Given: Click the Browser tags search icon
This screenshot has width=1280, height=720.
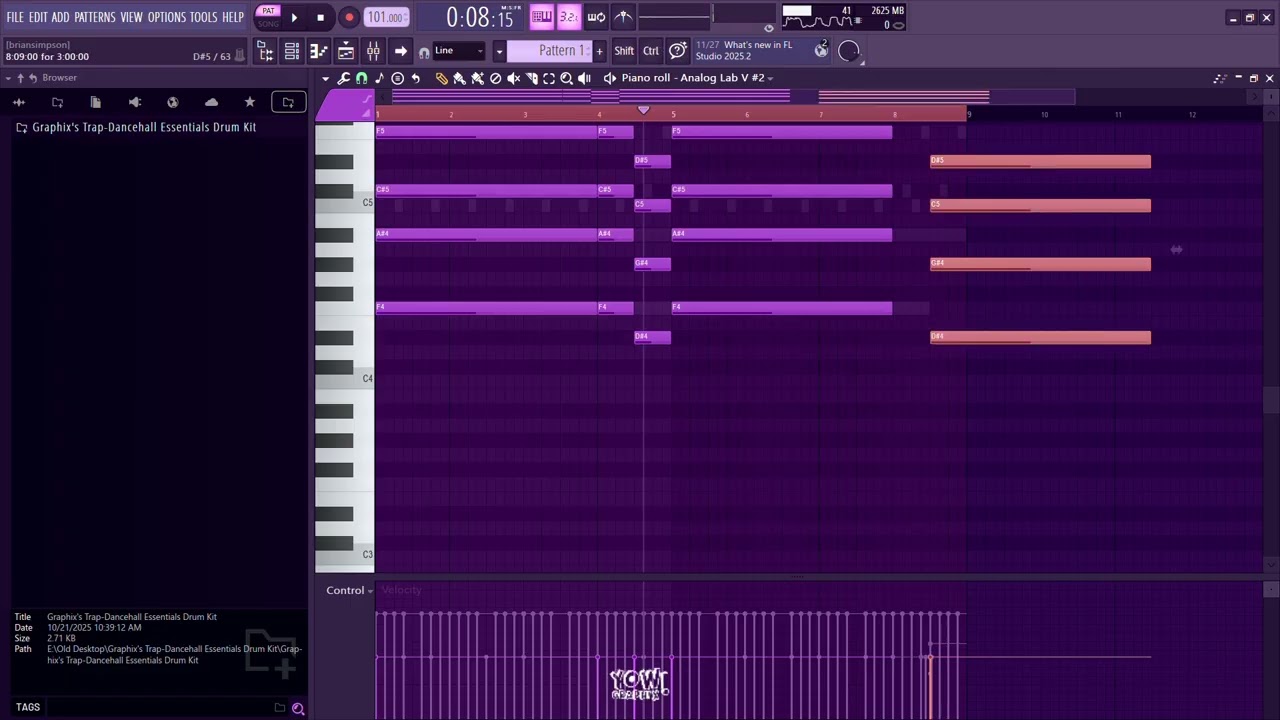Looking at the screenshot, I should pyautogui.click(x=297, y=708).
